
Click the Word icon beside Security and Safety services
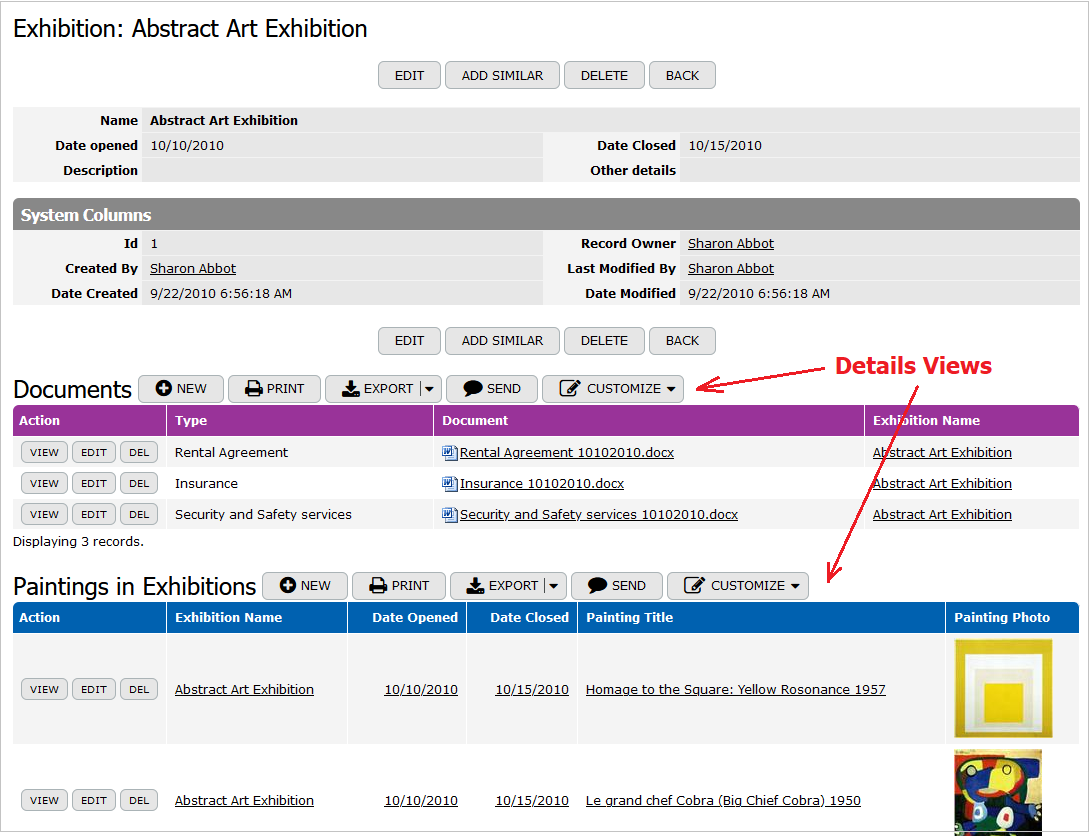coord(449,515)
